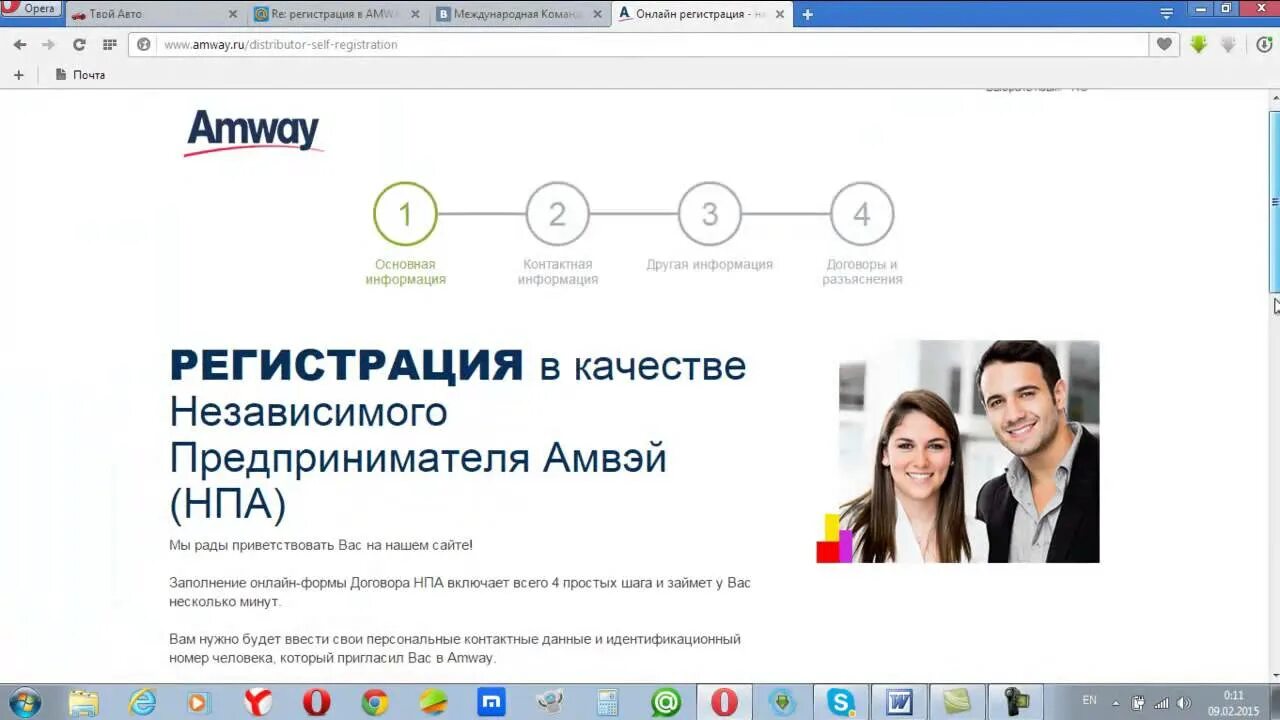Click scrollbar down arrow
1280x720 pixels.
tap(1274, 674)
